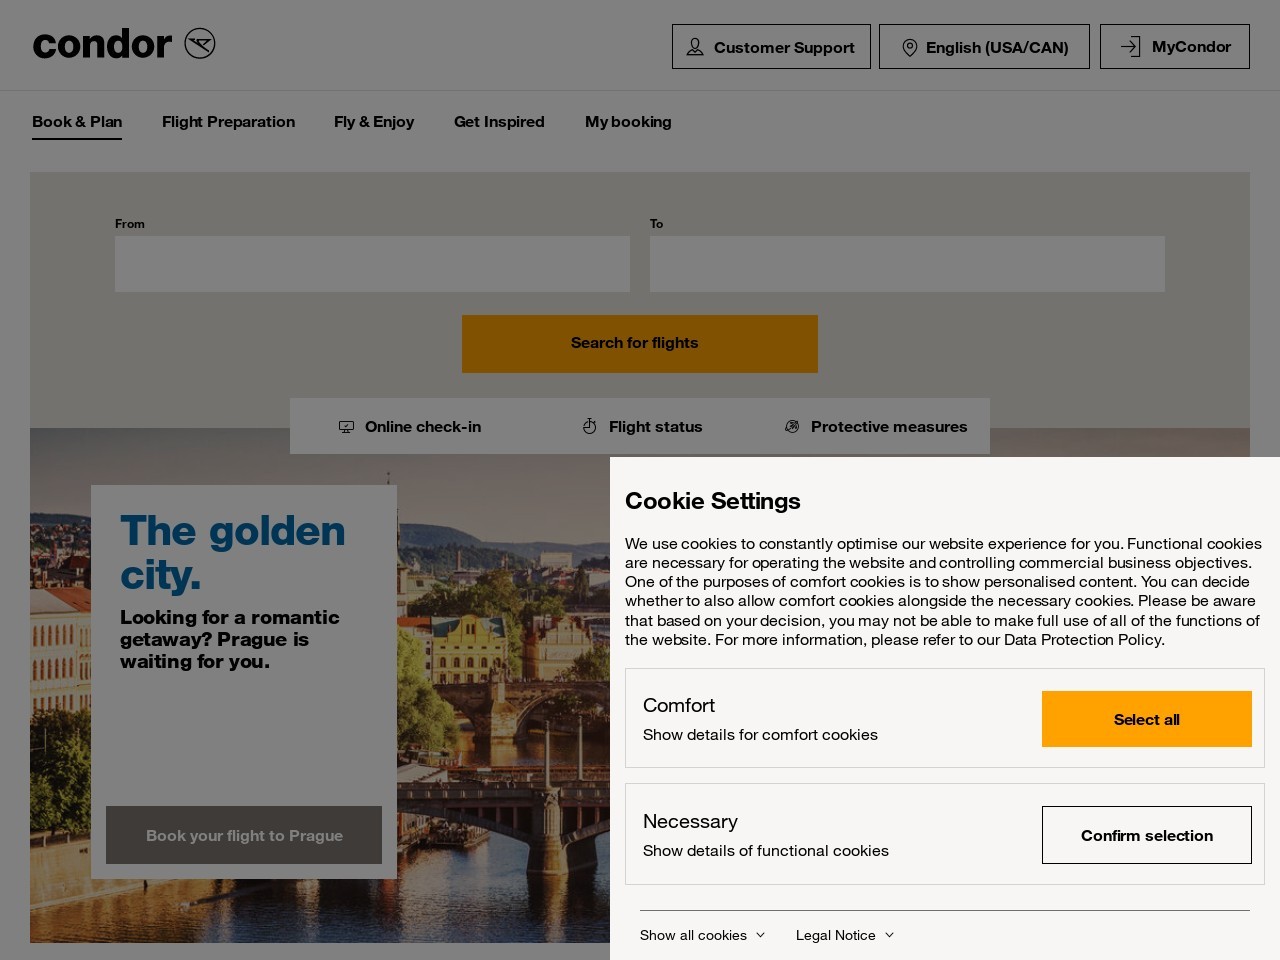
Task: Select Online check-in monitor icon
Action: [x=346, y=426]
